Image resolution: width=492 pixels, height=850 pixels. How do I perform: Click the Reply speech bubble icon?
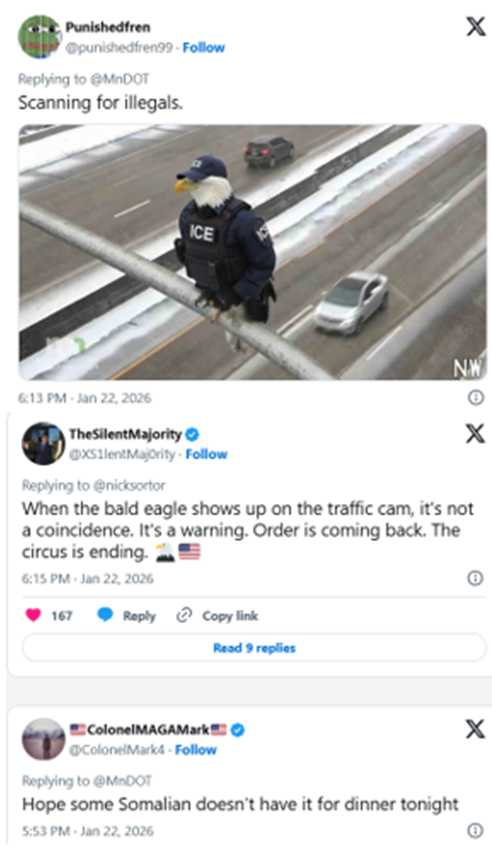point(105,615)
